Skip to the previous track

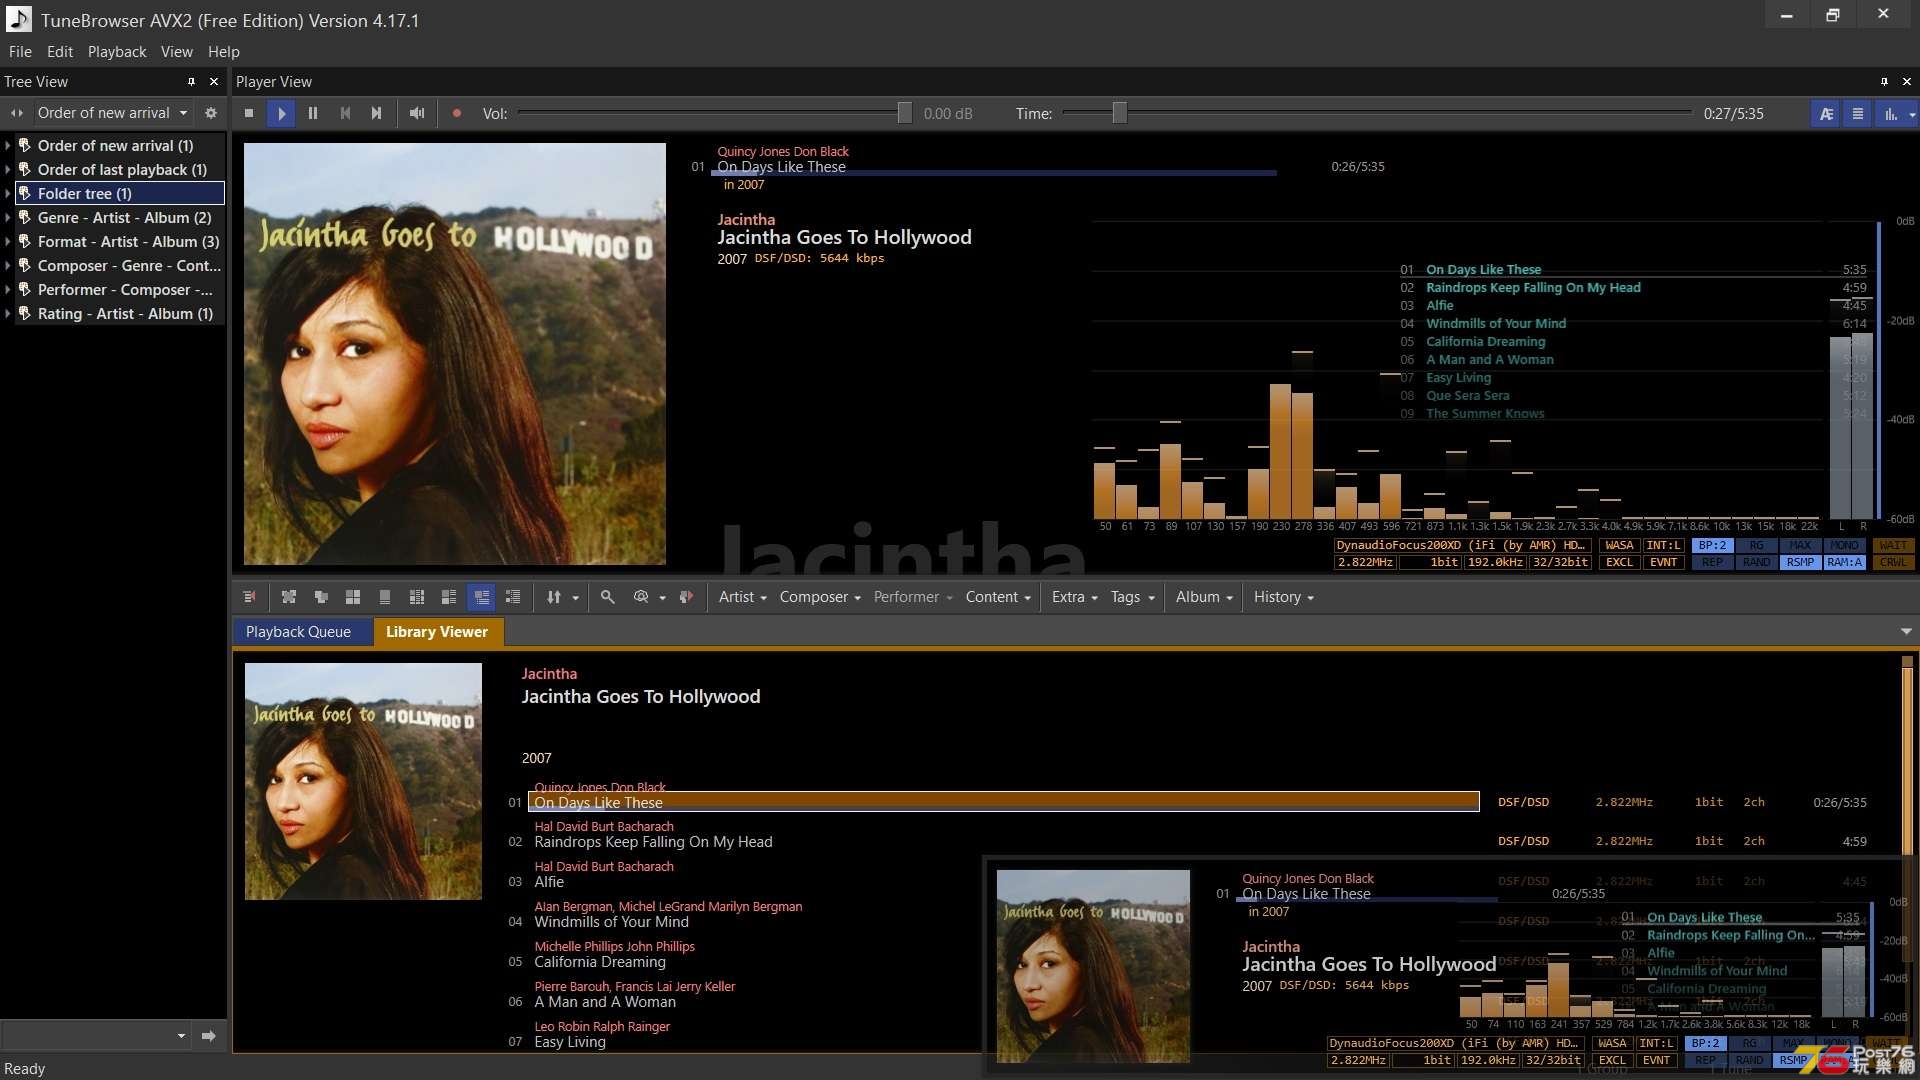345,113
